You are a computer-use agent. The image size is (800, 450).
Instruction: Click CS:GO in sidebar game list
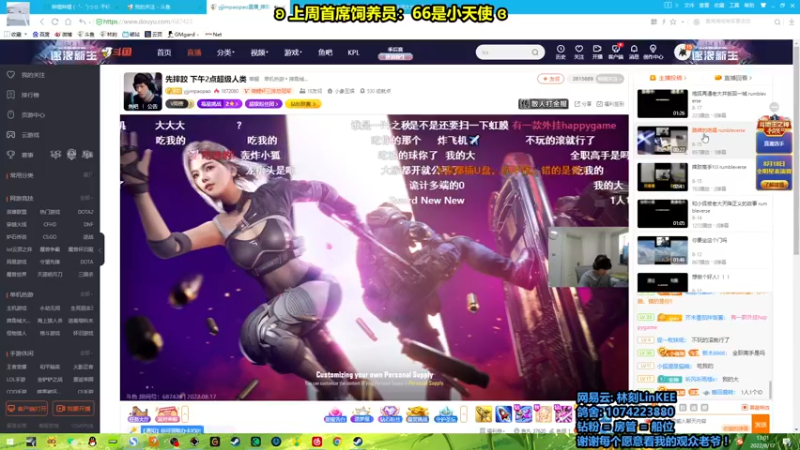click(x=49, y=237)
